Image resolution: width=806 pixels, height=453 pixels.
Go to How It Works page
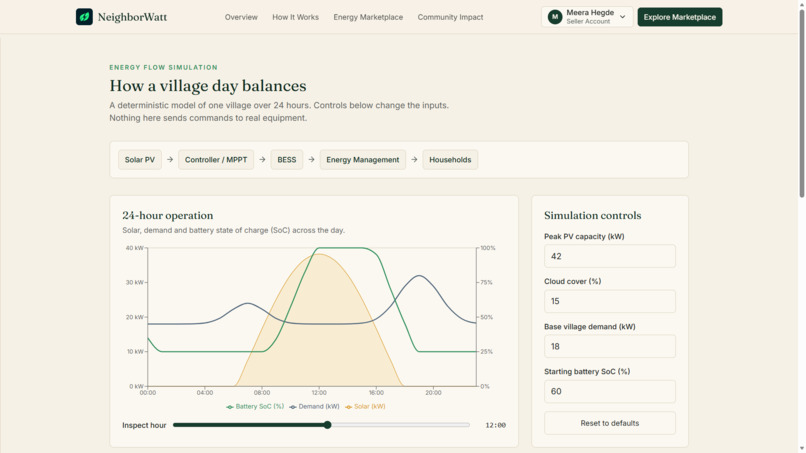[296, 17]
